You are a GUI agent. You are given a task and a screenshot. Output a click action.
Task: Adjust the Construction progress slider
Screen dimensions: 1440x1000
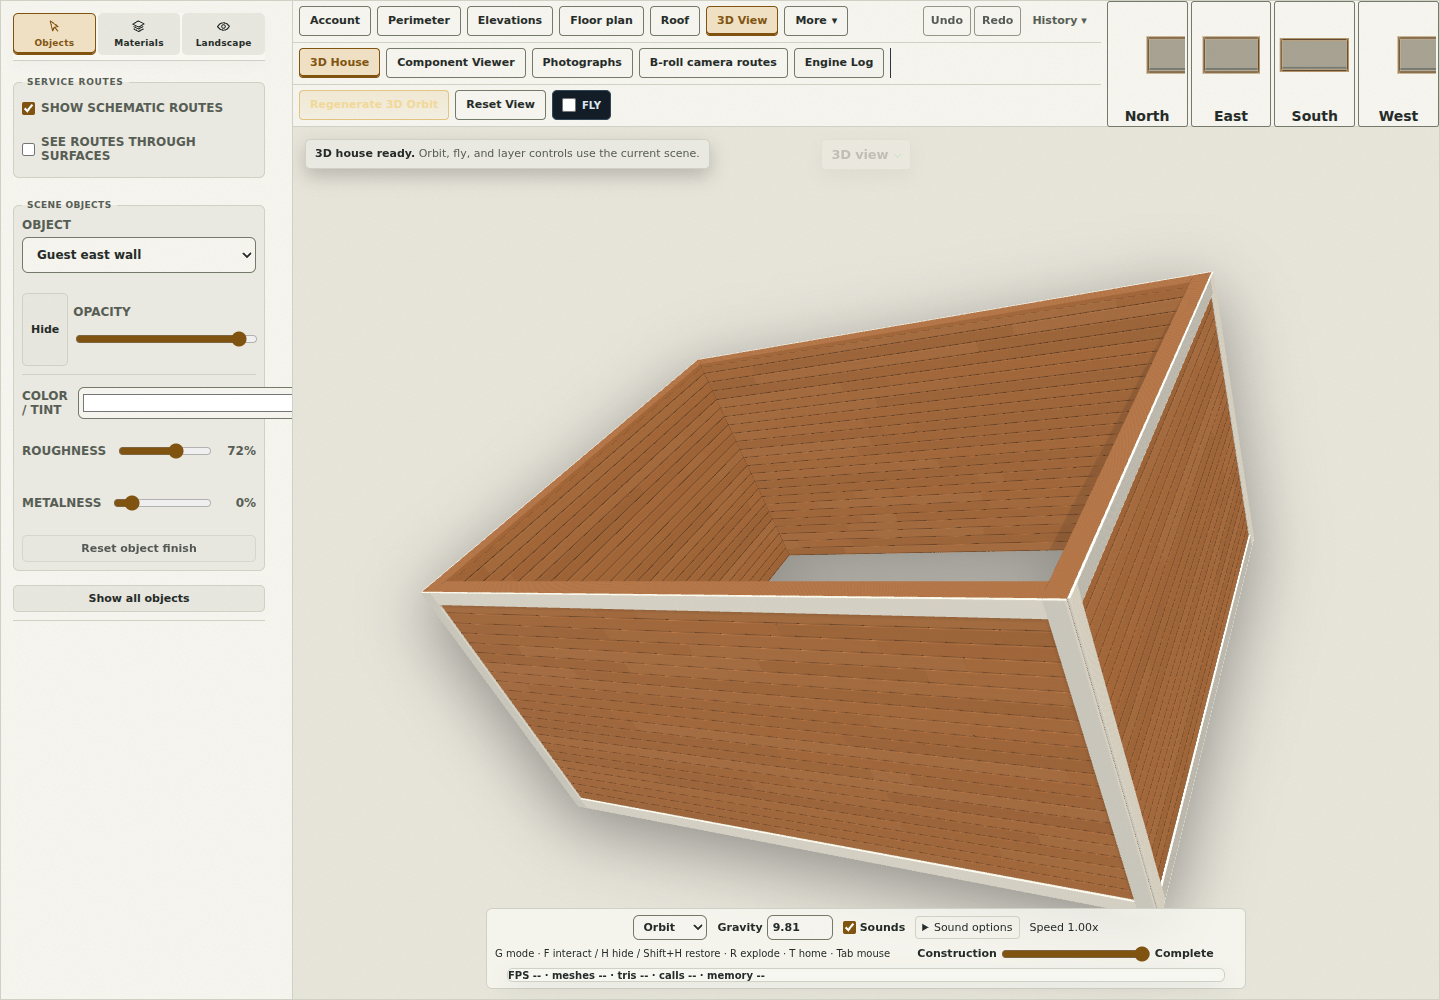pyautogui.click(x=1076, y=954)
